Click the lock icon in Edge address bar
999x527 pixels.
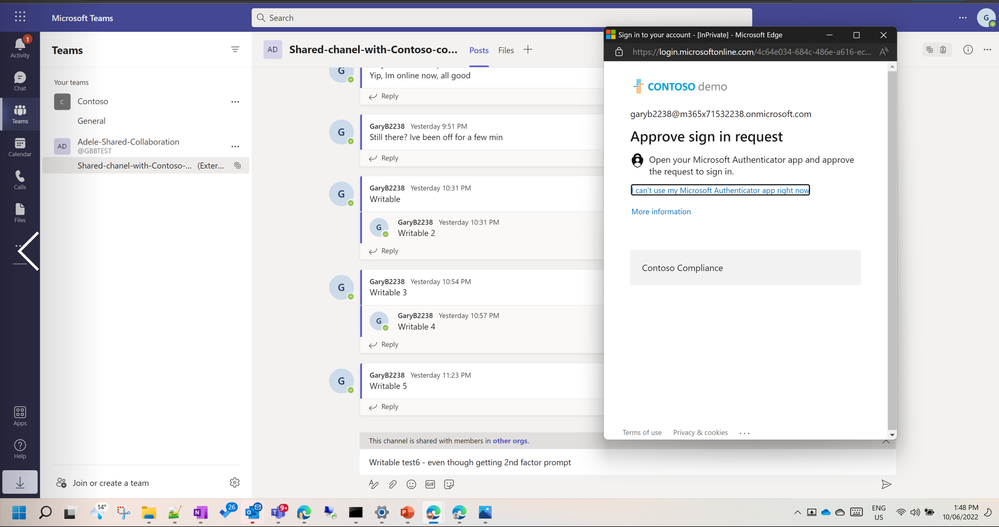coord(619,52)
